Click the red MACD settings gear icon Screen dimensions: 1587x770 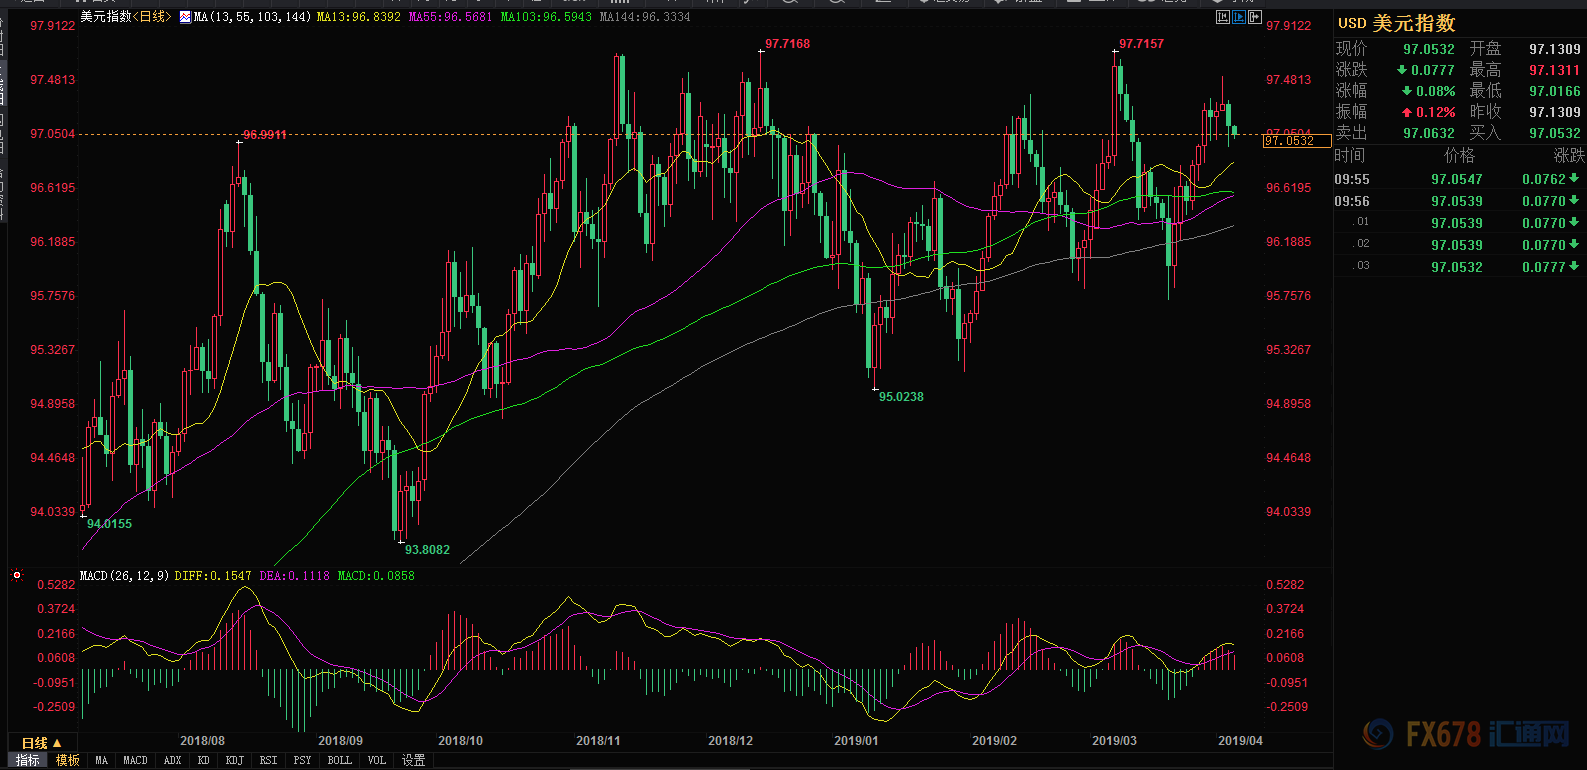tap(17, 575)
